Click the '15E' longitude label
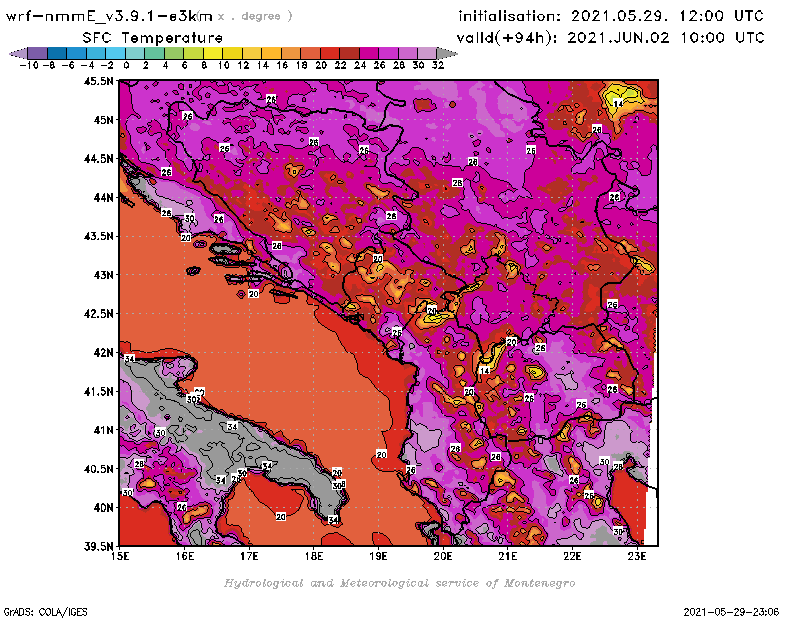 coord(120,556)
